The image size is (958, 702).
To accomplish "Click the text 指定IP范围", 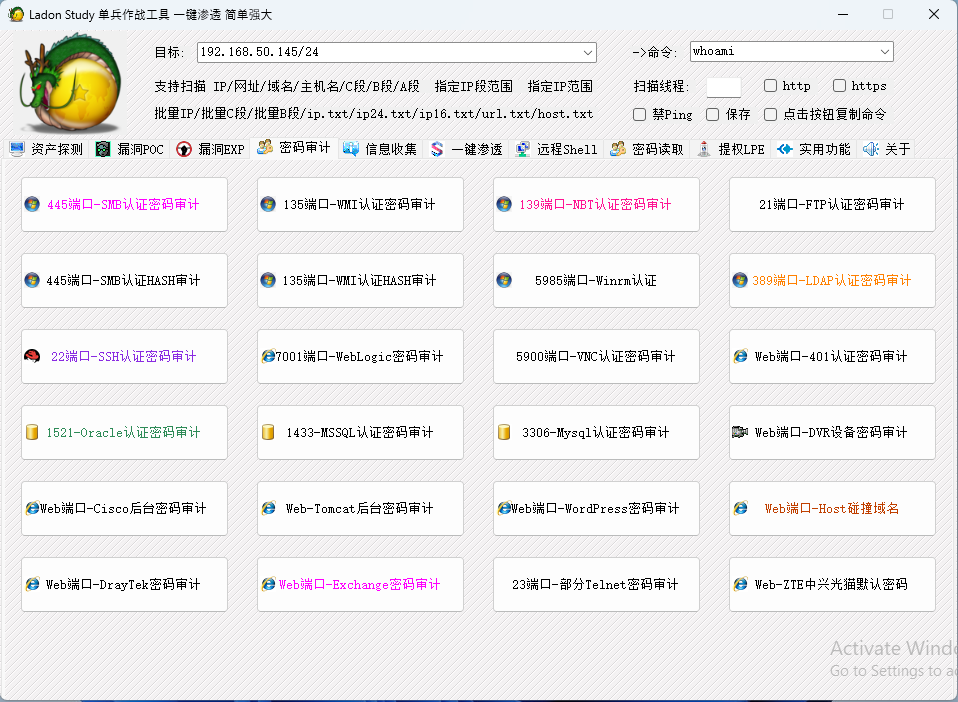I will 560,86.
